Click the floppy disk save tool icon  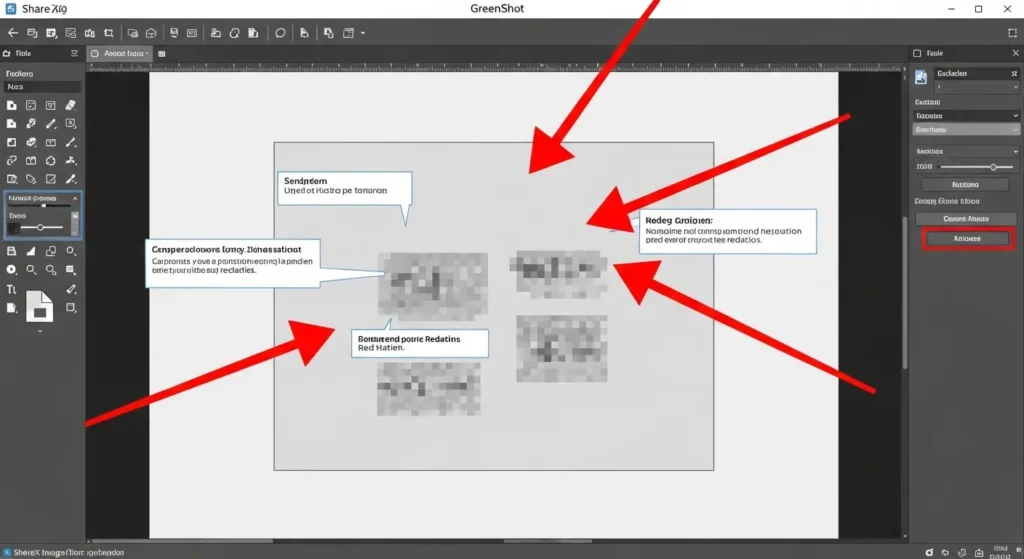point(11,251)
